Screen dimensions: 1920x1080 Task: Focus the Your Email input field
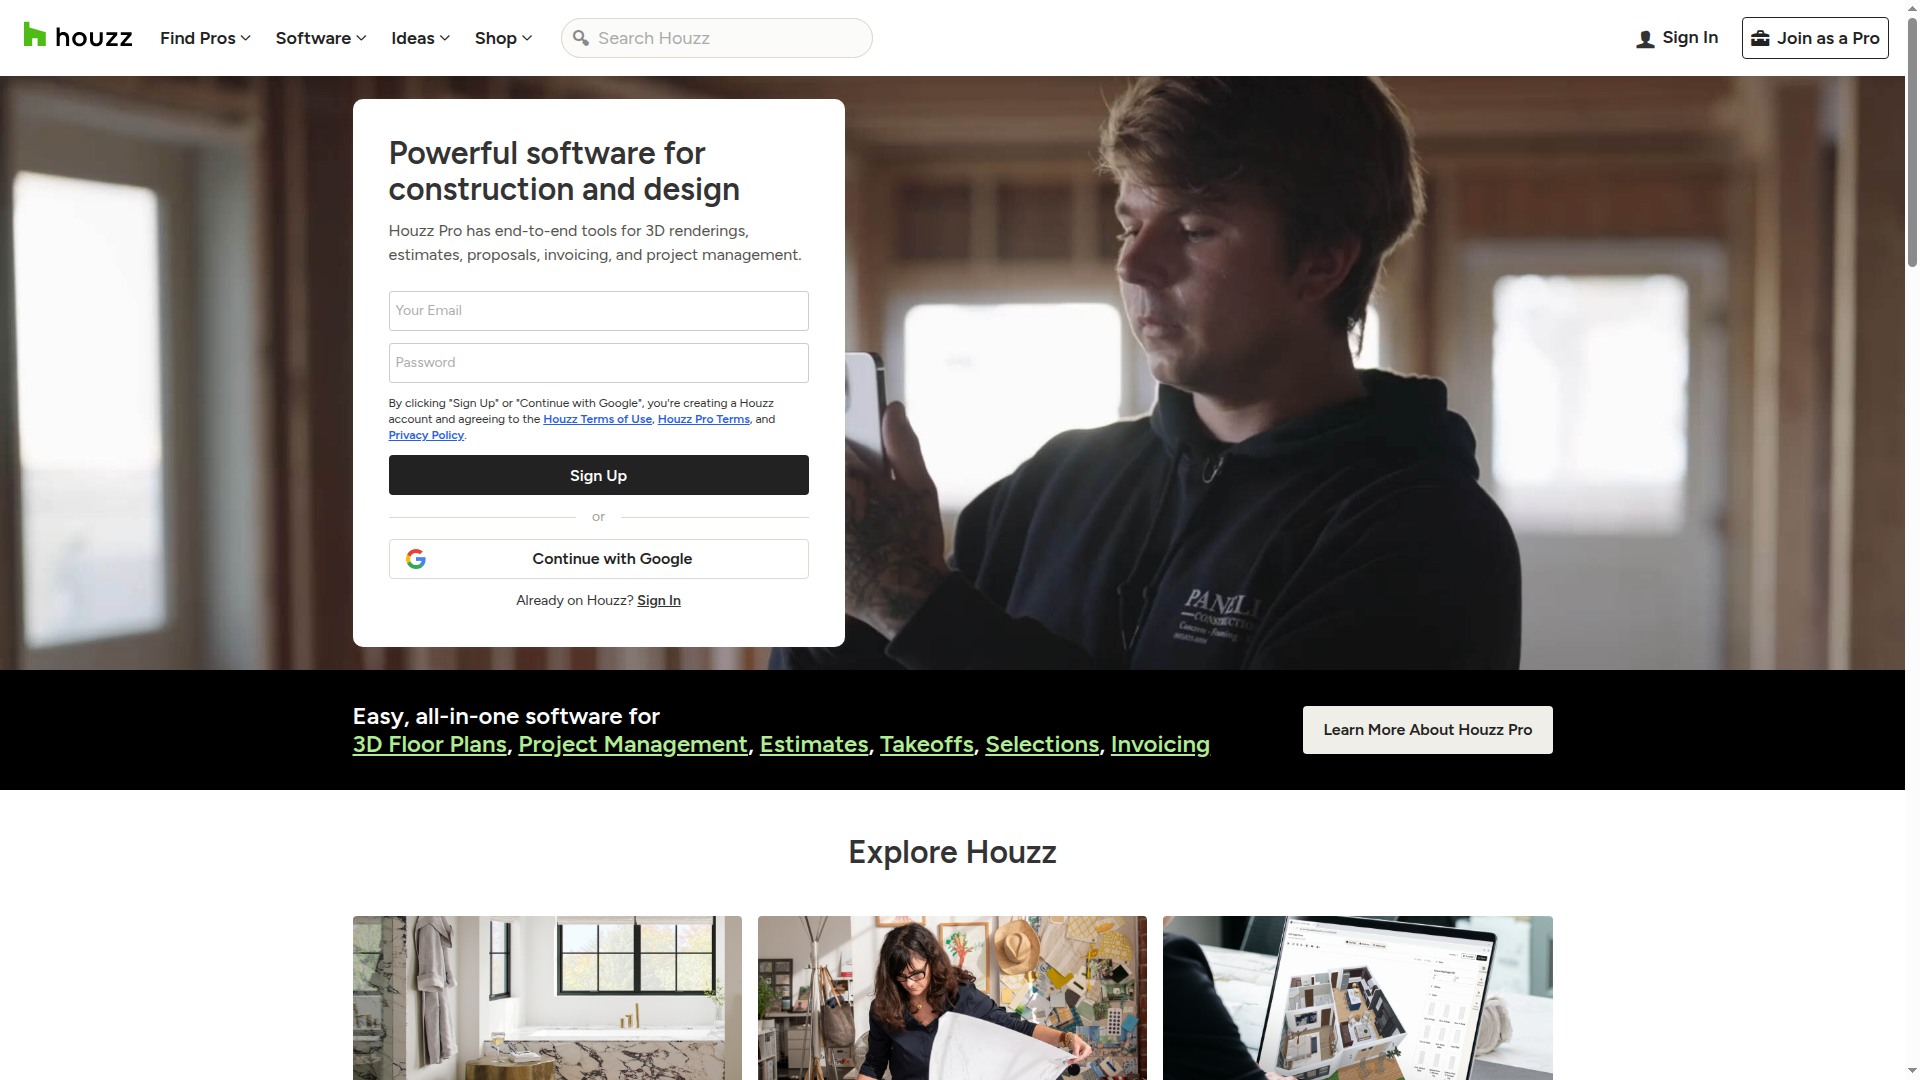click(x=598, y=310)
